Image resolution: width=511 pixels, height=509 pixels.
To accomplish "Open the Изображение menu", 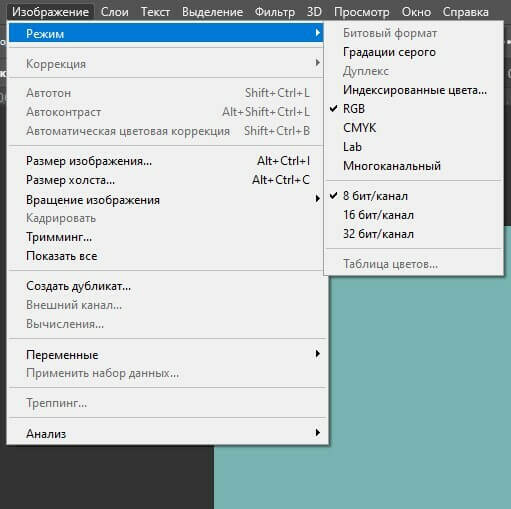I will 50,12.
